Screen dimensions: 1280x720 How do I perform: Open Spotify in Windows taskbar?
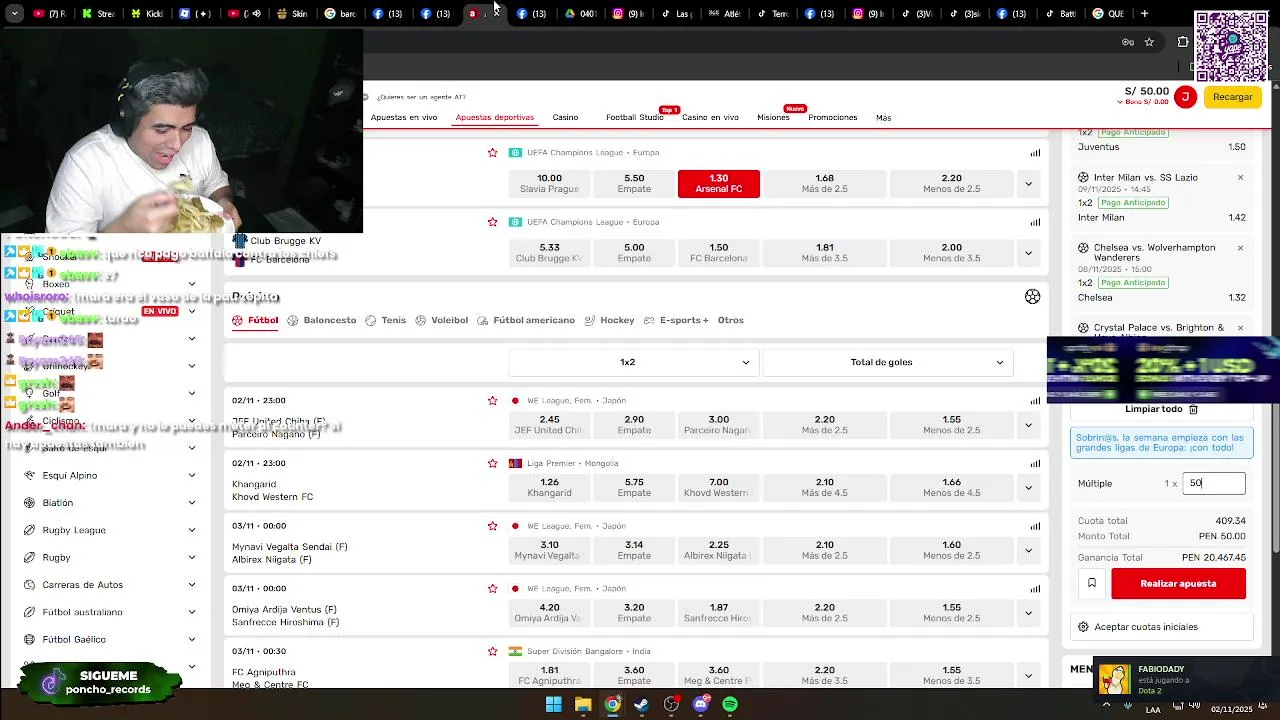click(x=730, y=705)
